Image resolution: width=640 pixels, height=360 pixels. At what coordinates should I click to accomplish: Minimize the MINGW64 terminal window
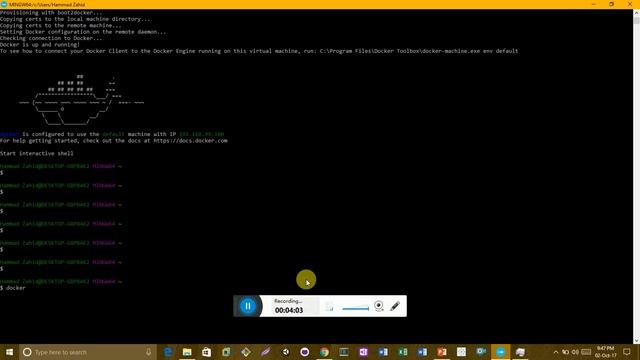click(x=593, y=4)
